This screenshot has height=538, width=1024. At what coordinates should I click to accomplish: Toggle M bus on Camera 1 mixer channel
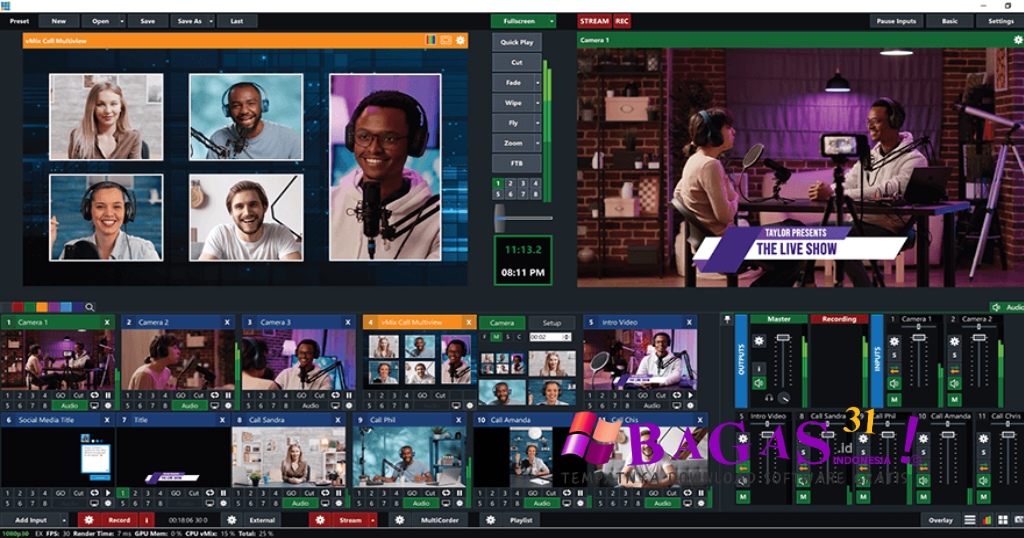pos(894,399)
